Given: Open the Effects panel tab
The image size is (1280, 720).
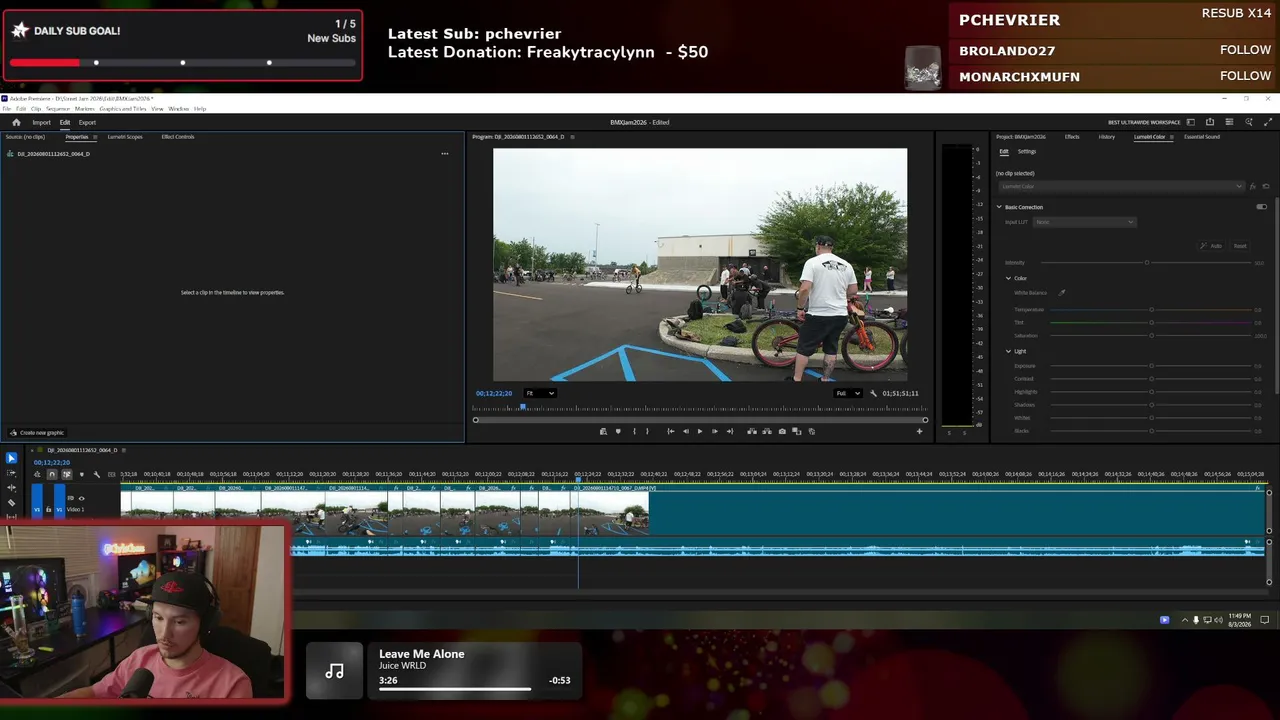Looking at the screenshot, I should (1072, 137).
